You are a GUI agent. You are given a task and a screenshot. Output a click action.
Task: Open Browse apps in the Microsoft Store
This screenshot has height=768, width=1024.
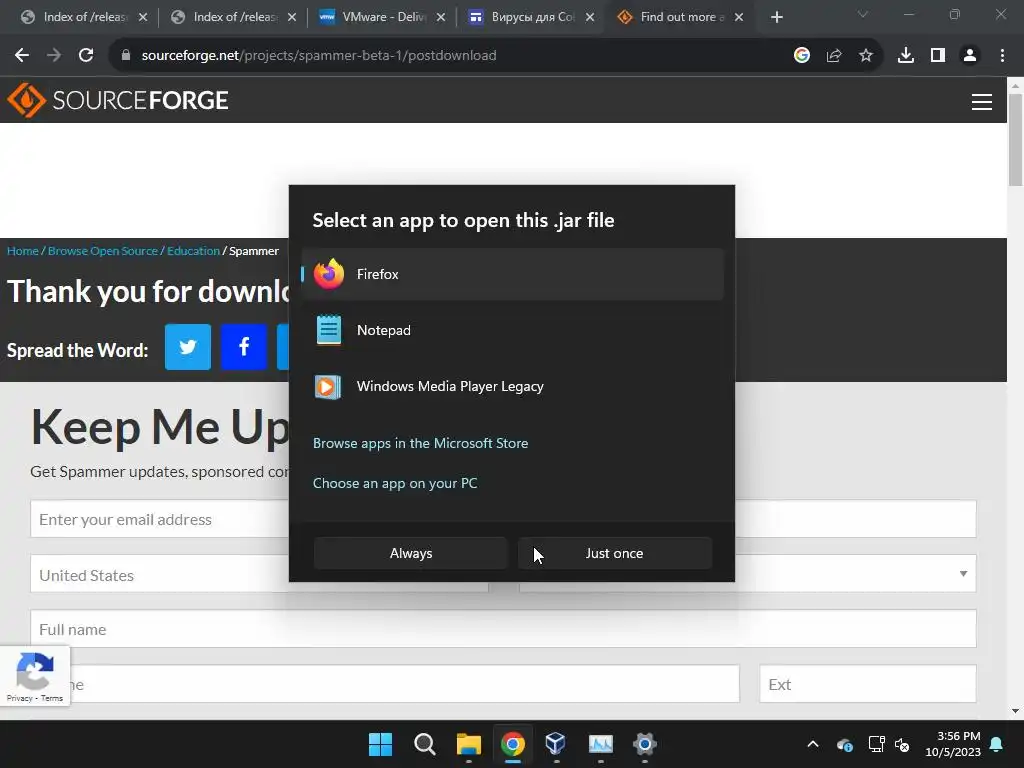(x=421, y=443)
